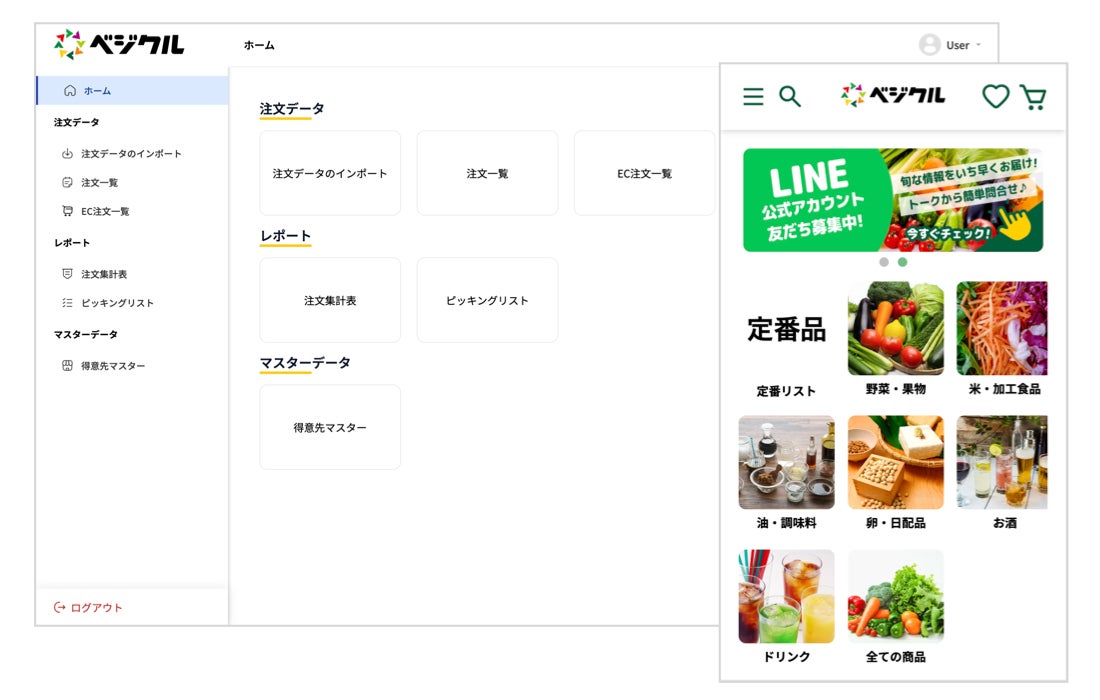Select the first carousel dot under banner
The image size is (1100, 700).
(x=884, y=262)
